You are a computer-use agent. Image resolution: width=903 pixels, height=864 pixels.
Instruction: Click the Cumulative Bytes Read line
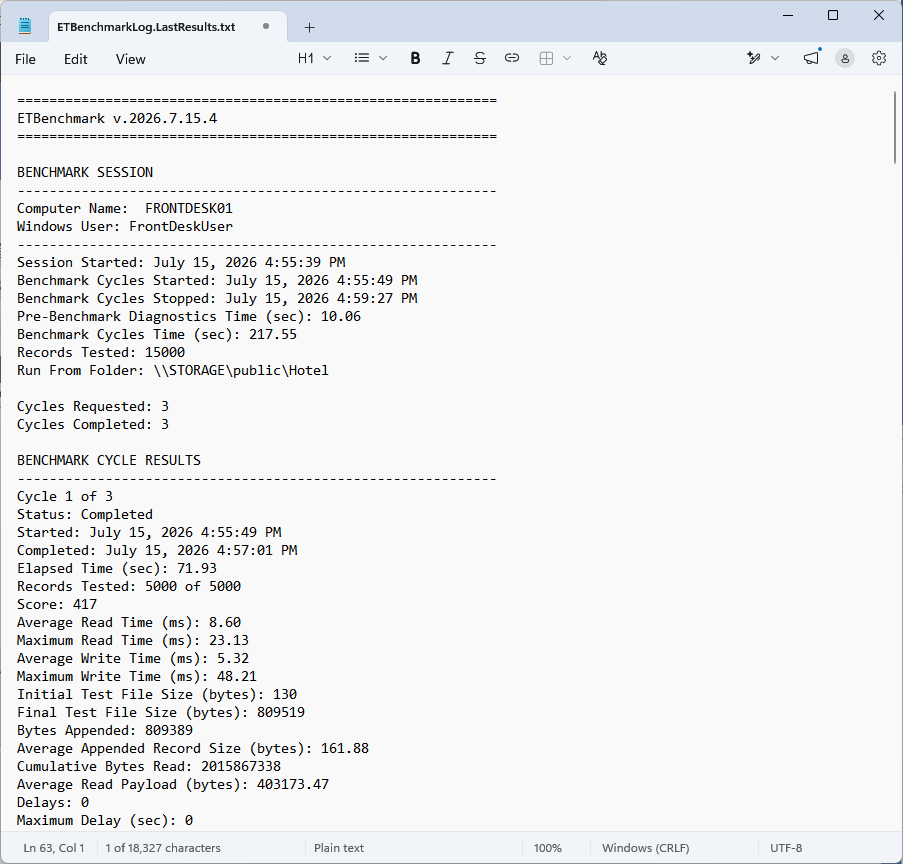(x=149, y=767)
